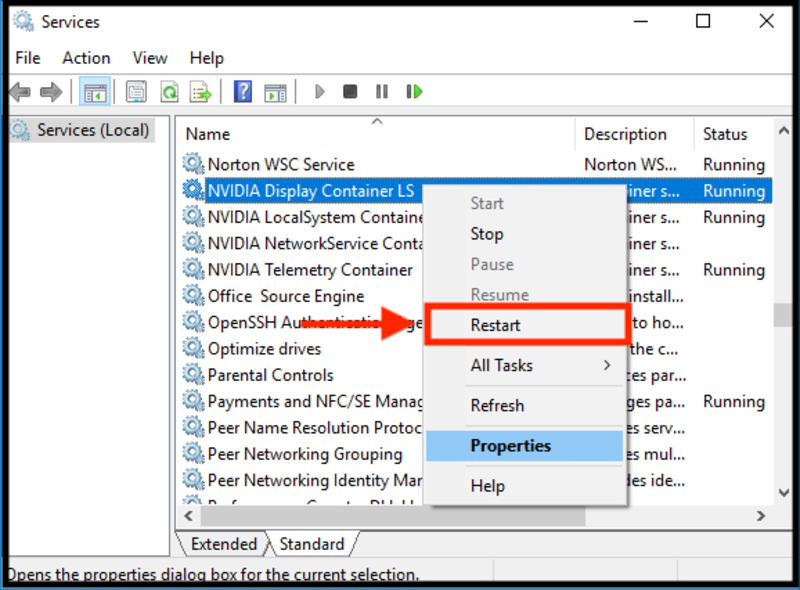Screen dimensions: 800x590
Task: Select the Optimize drives gear icon
Action: [193, 348]
